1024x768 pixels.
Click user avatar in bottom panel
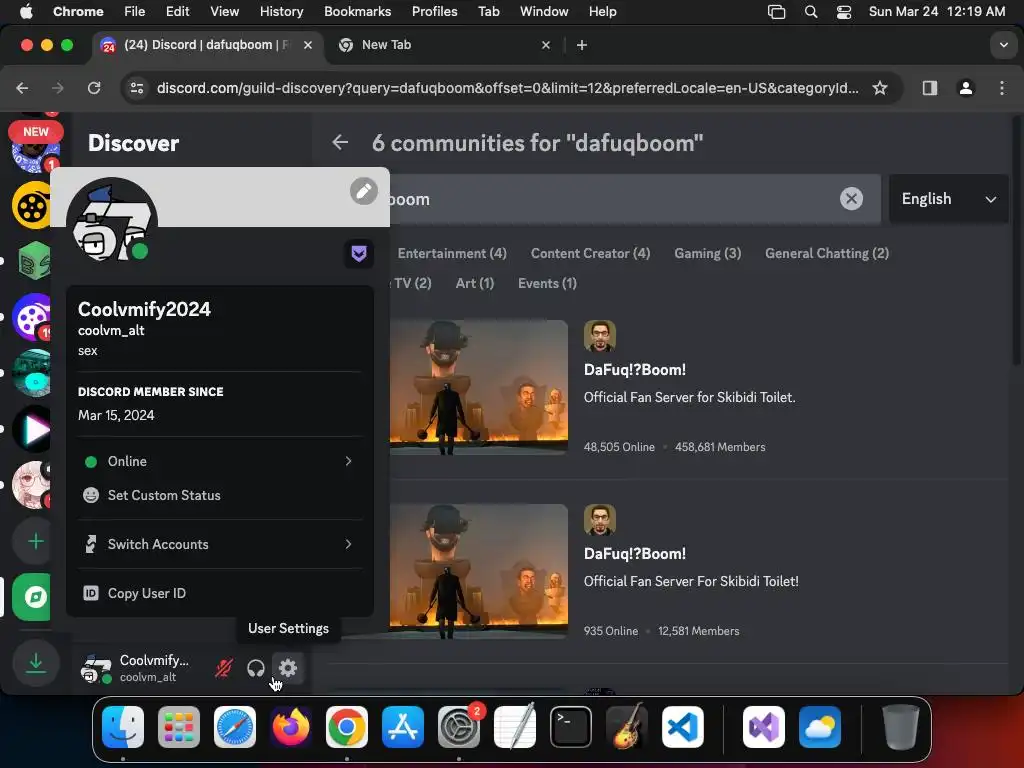click(96, 669)
